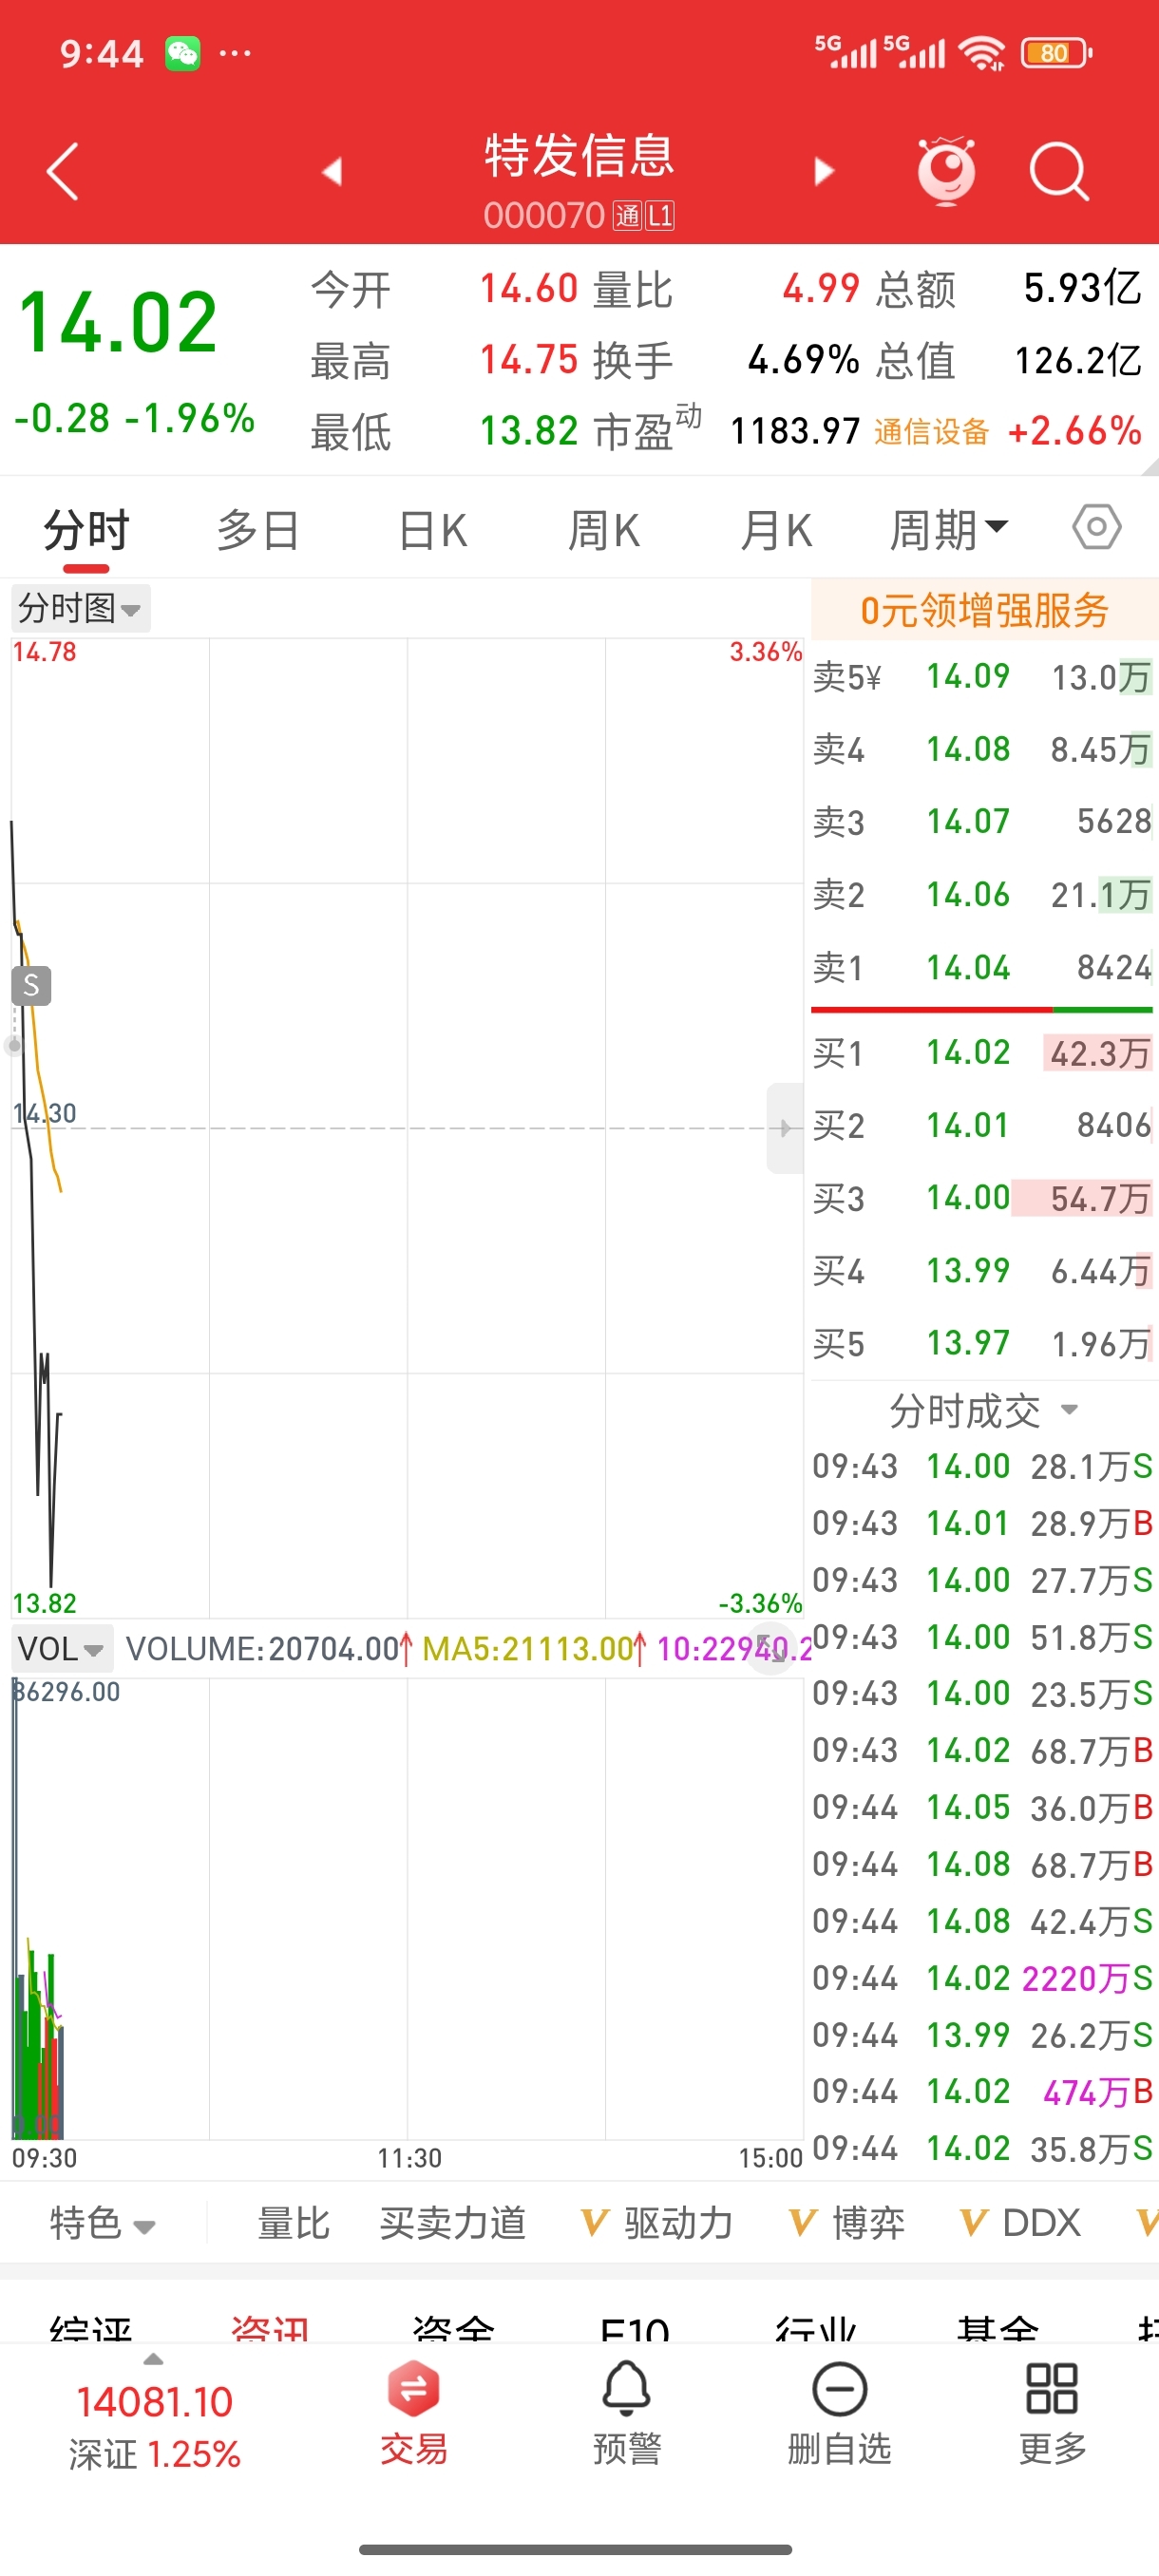The width and height of the screenshot is (1159, 2576).
Task: Switch to the 周K tab
Action: [x=603, y=530]
